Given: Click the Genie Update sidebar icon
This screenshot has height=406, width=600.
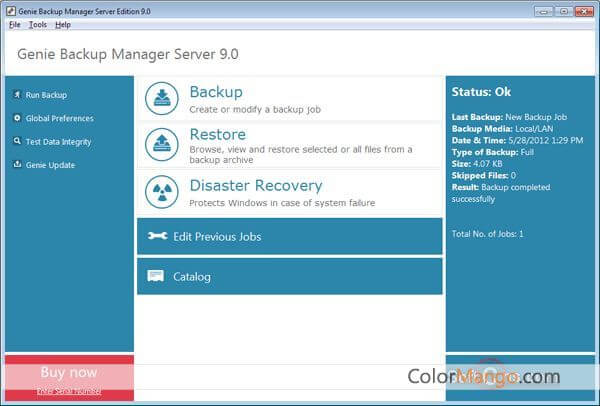Looking at the screenshot, I should pyautogui.click(x=17, y=165).
